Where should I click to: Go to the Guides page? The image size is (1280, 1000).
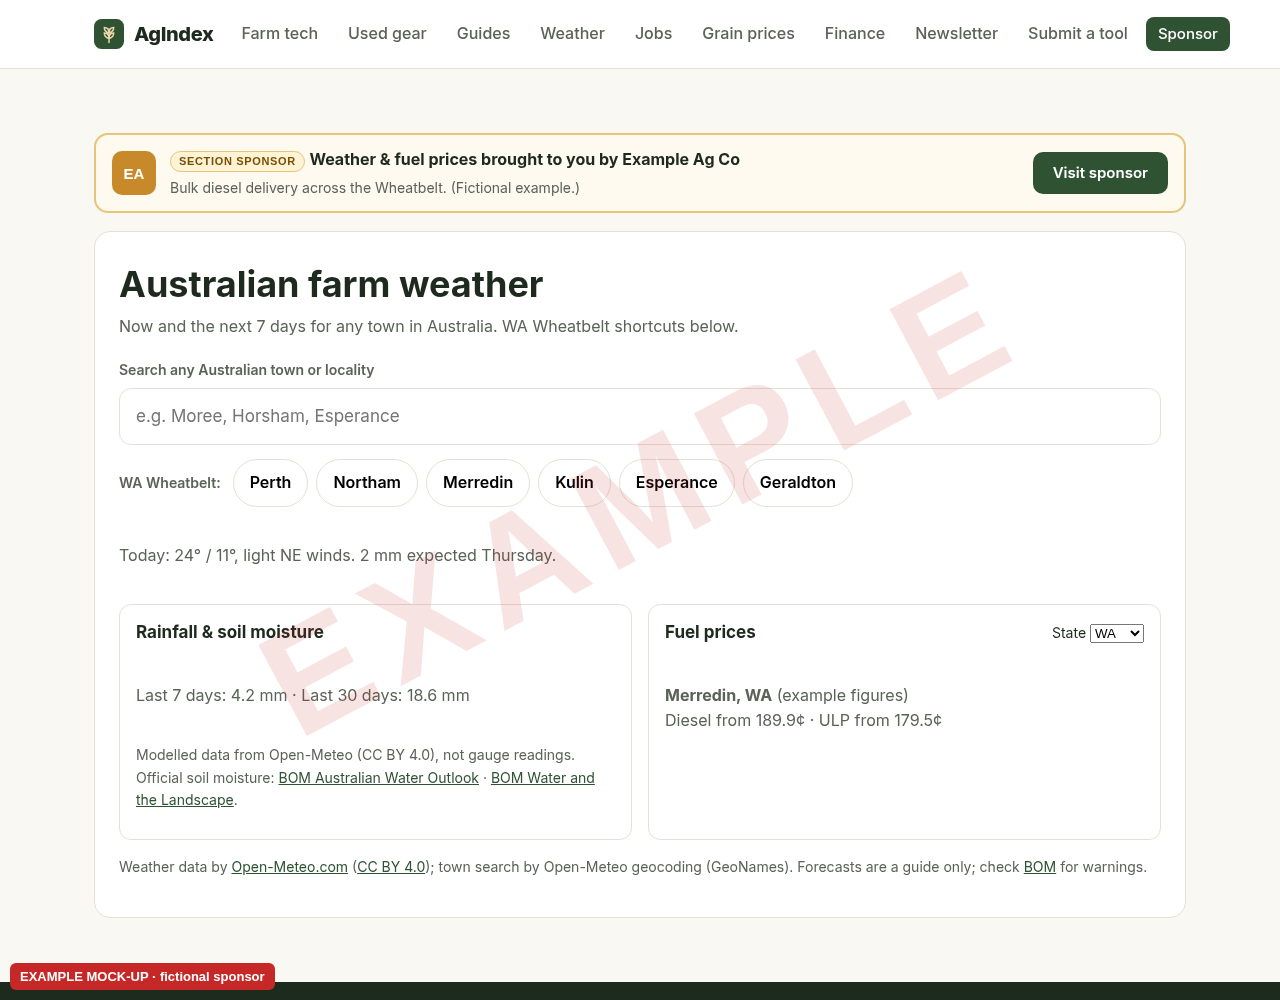(x=483, y=34)
